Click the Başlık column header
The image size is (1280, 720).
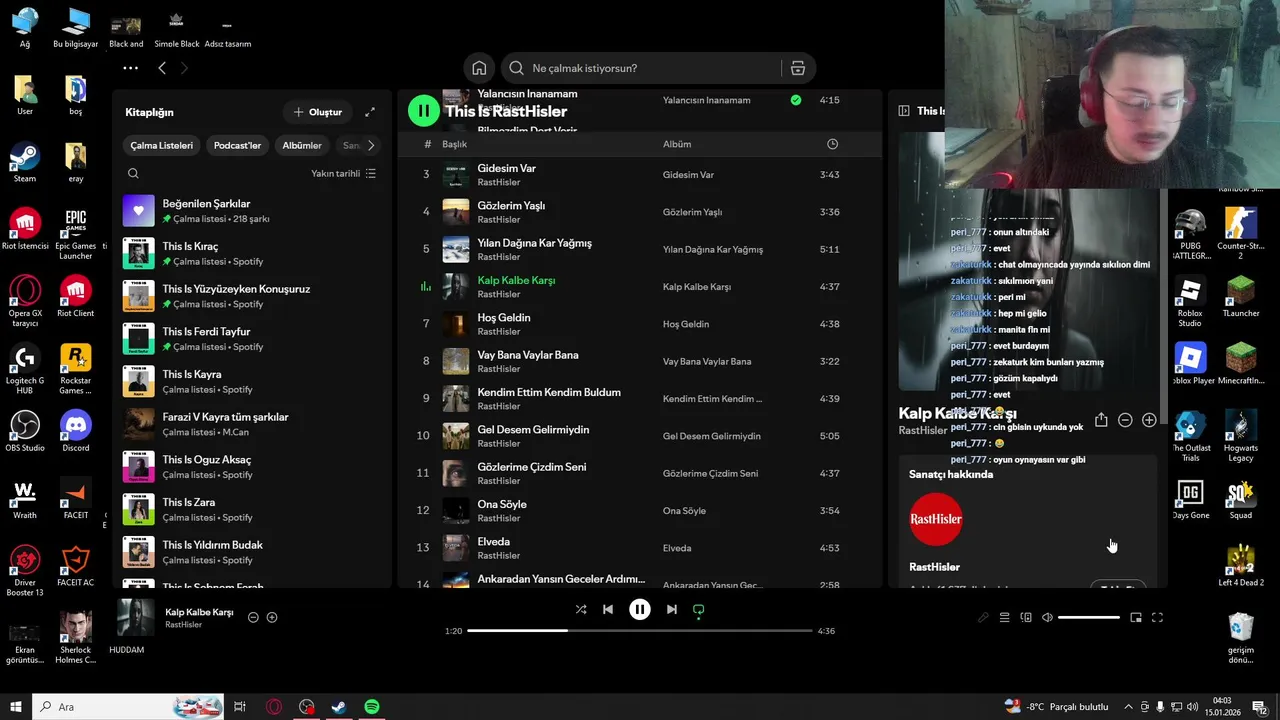click(455, 144)
